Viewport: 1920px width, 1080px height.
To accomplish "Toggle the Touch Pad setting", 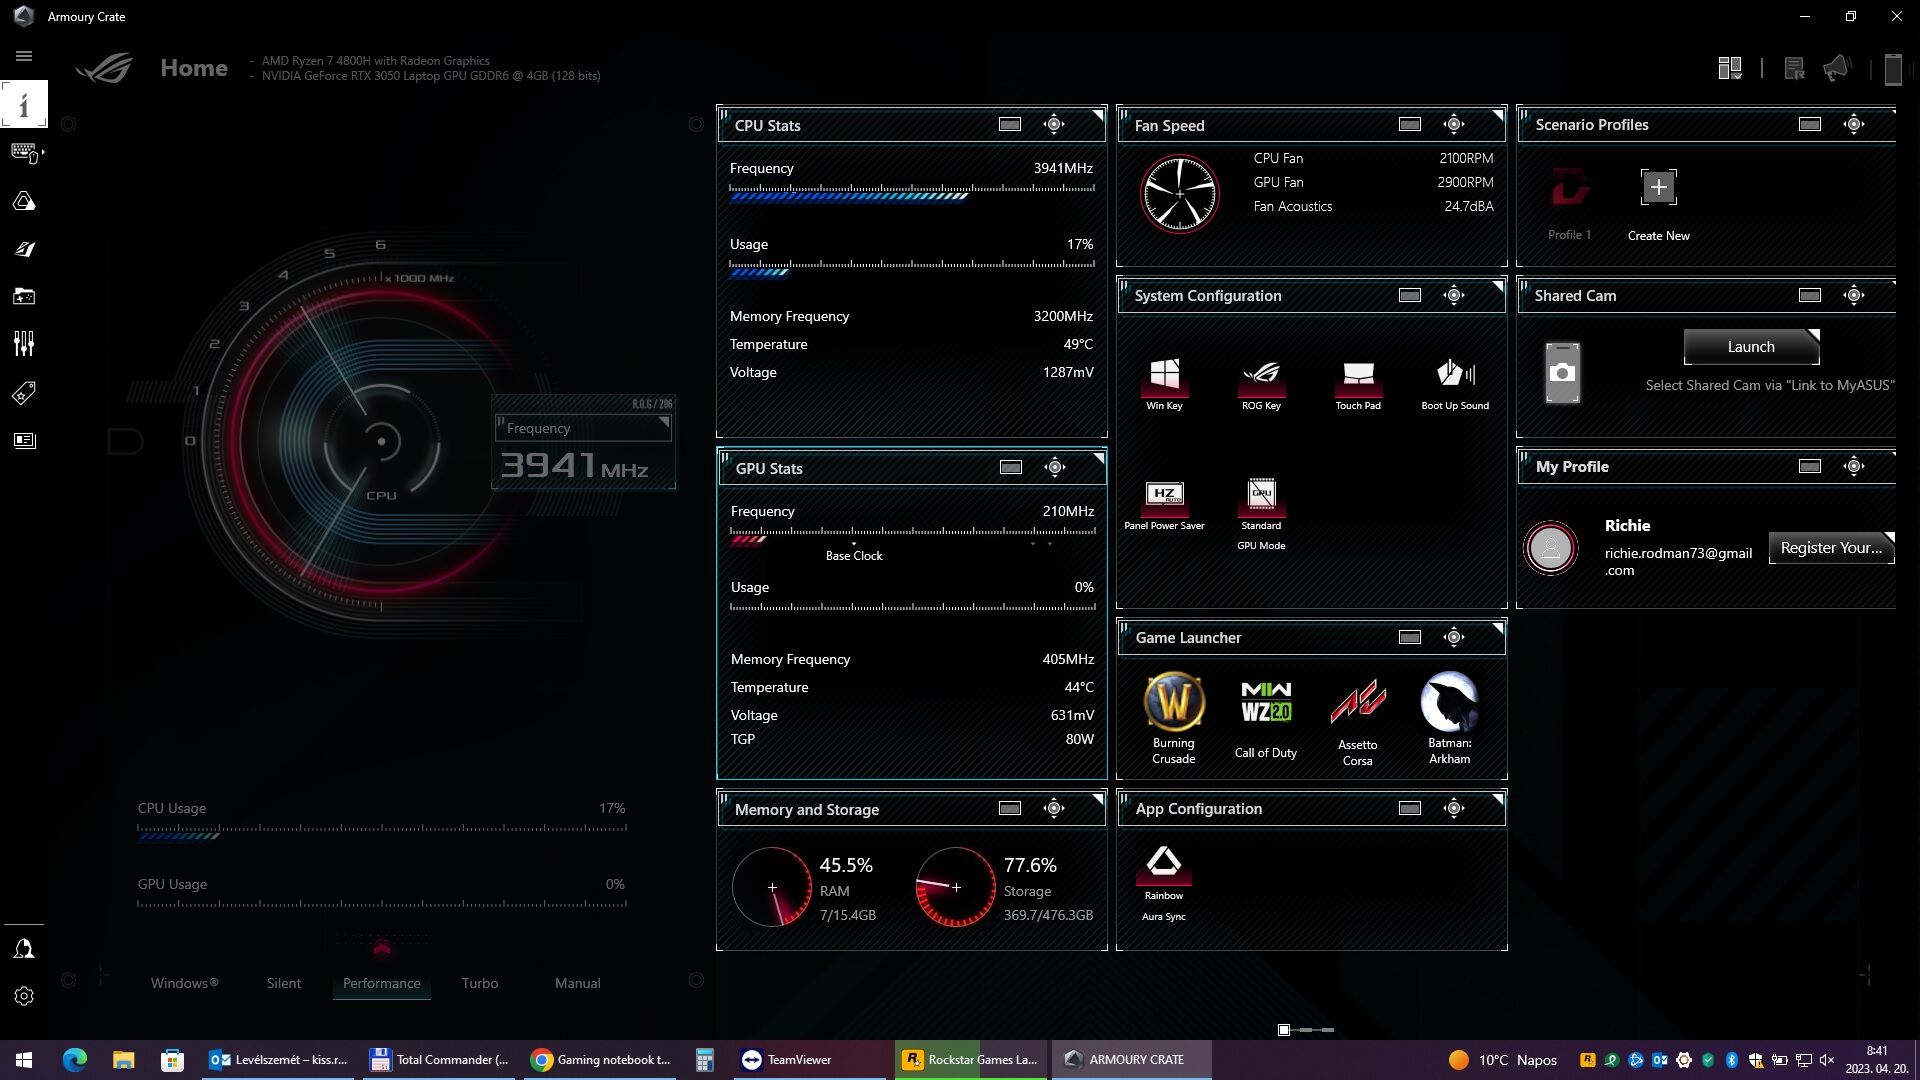I will (1358, 384).
